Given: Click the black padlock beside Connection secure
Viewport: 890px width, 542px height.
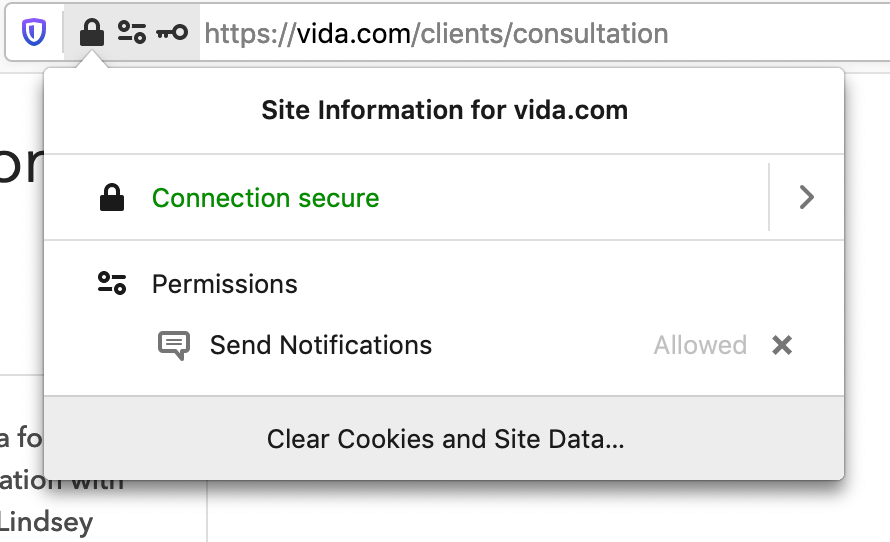Looking at the screenshot, I should (x=112, y=198).
